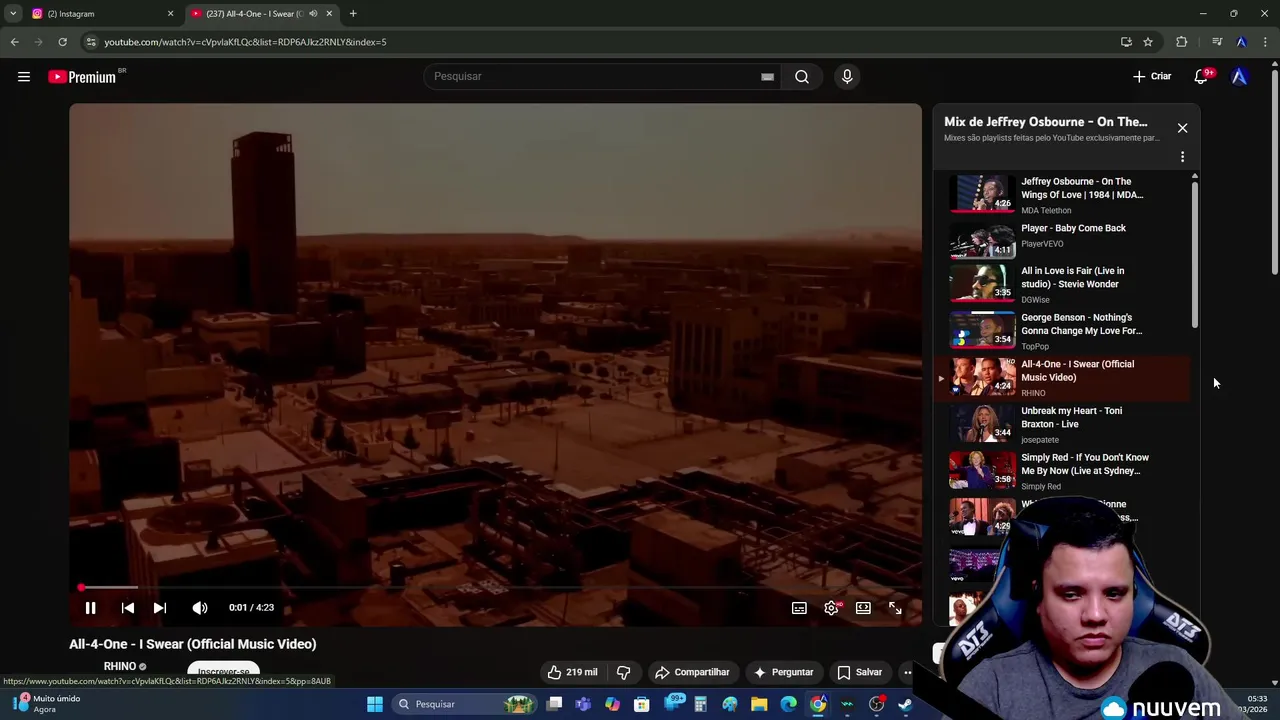
Task: Reload the current page
Action: pyautogui.click(x=62, y=42)
